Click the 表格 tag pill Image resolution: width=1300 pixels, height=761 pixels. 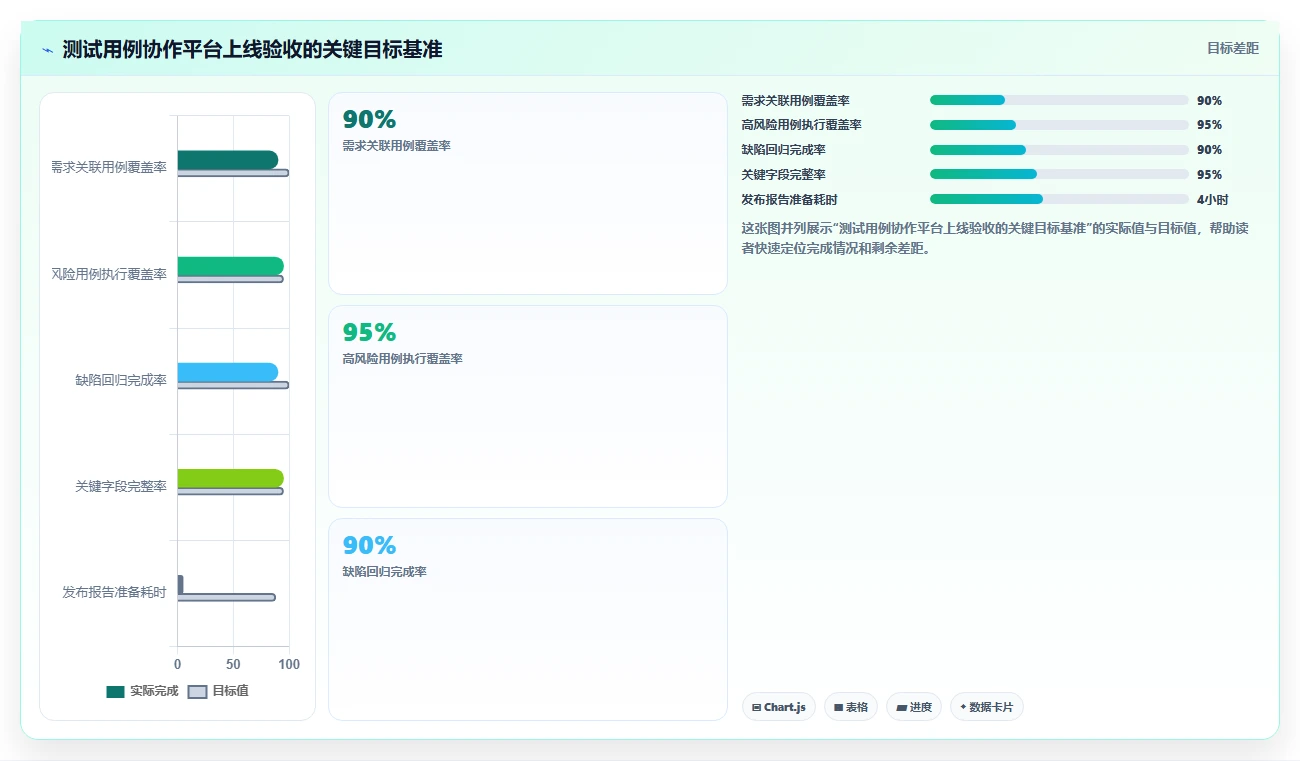click(851, 707)
